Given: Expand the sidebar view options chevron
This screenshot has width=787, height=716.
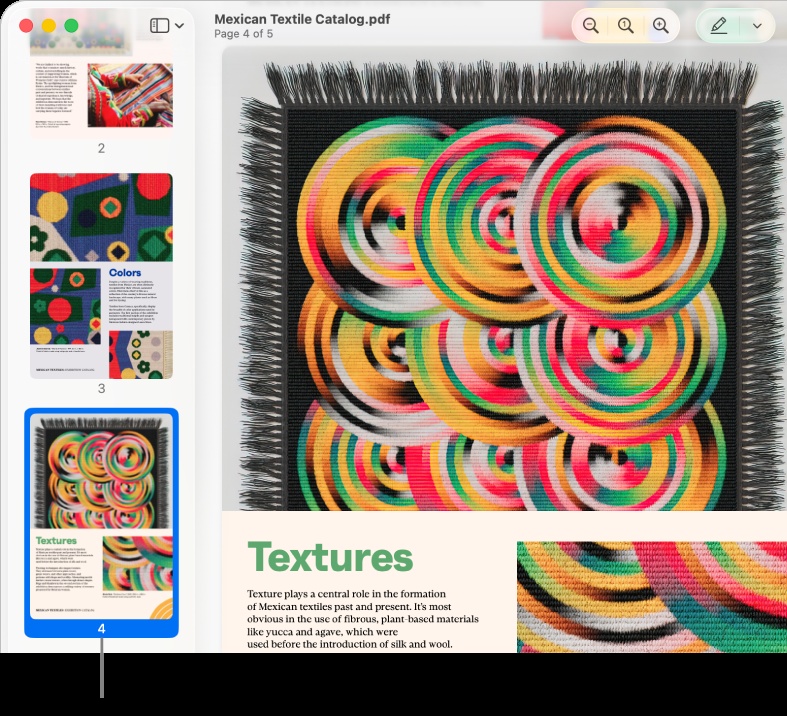Looking at the screenshot, I should pyautogui.click(x=179, y=26).
